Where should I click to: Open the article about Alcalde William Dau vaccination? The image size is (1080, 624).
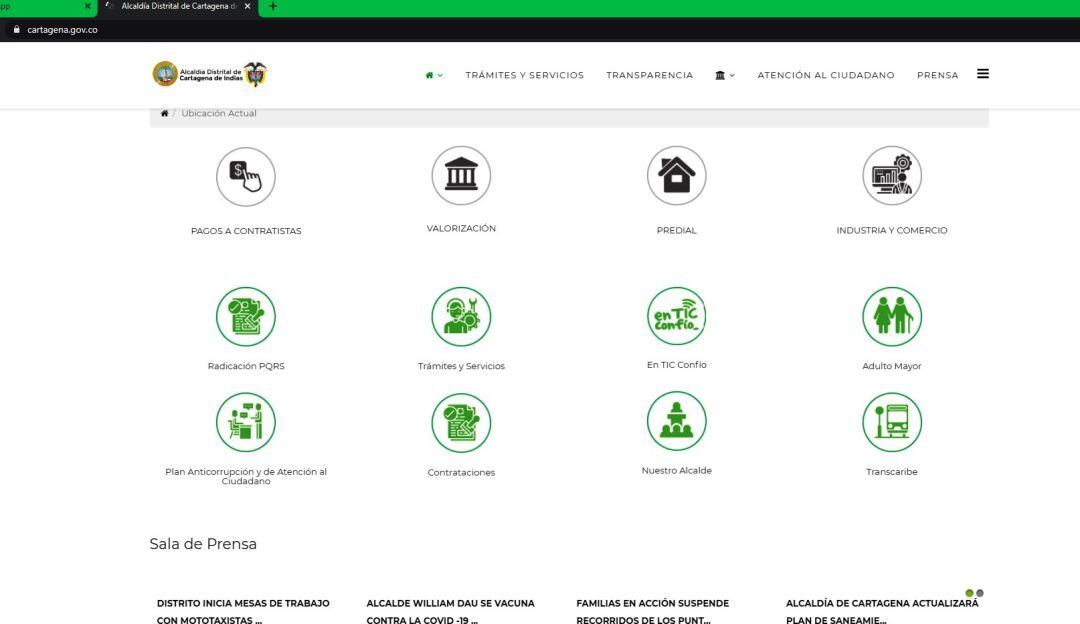(x=451, y=611)
